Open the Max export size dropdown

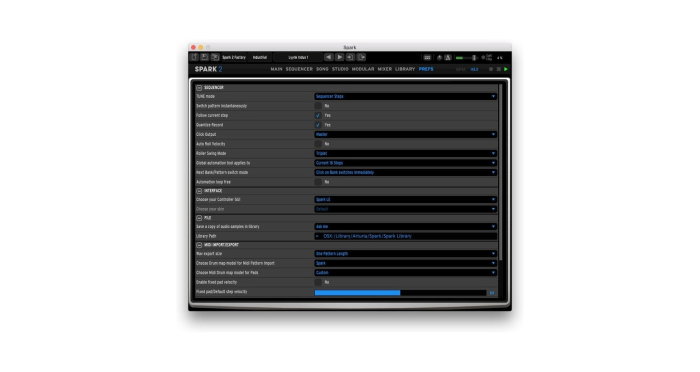coord(405,254)
